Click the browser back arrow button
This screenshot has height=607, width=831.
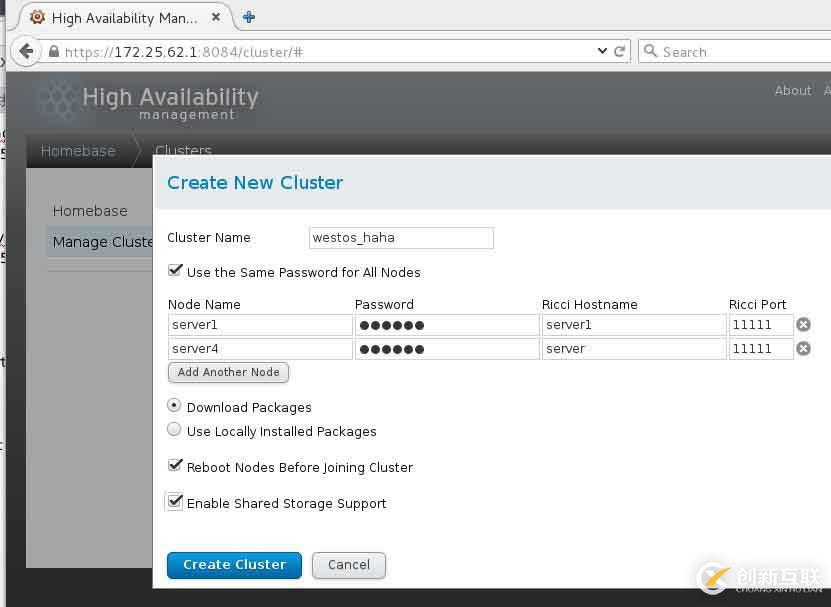click(x=25, y=51)
